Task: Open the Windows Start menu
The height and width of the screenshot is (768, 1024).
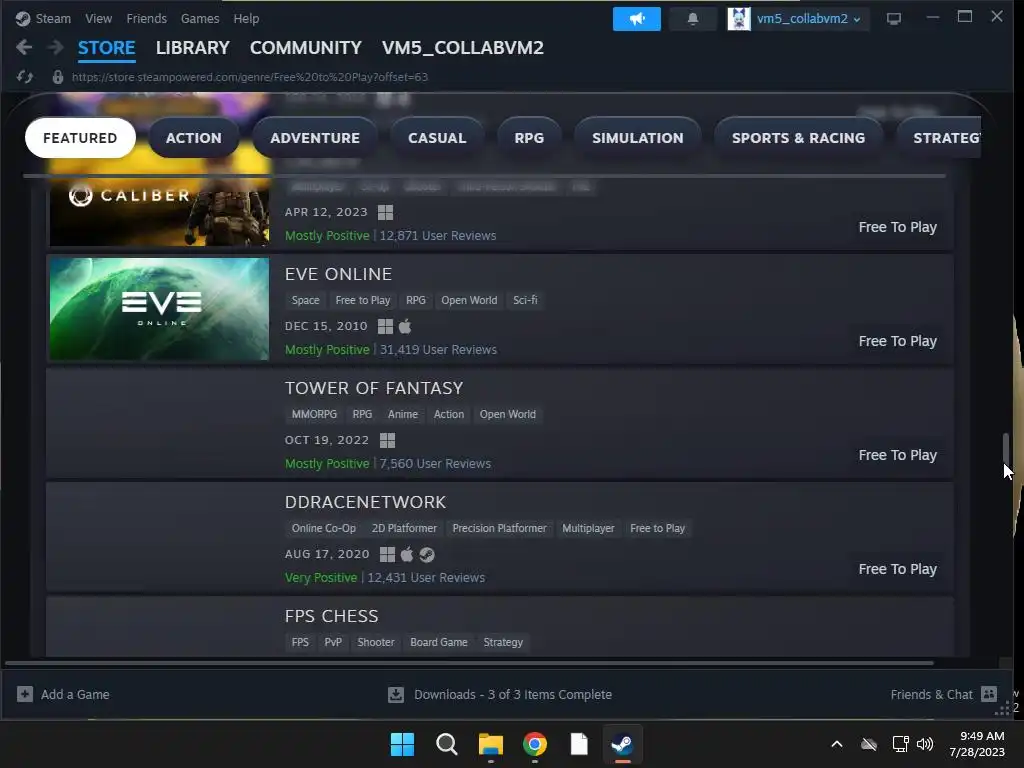Action: [402, 744]
